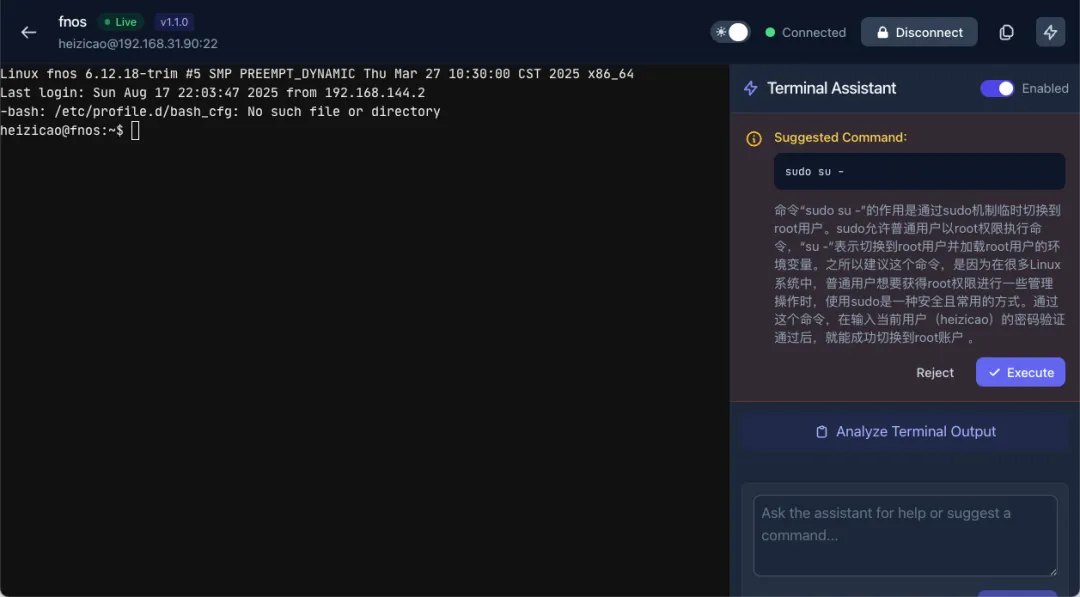Click the Disconnect button
This screenshot has width=1080, height=597.
[x=919, y=32]
